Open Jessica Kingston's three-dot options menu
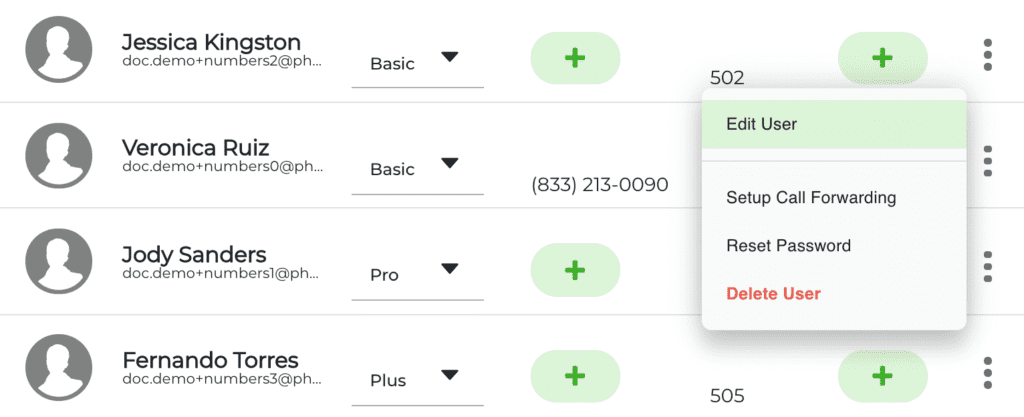Viewport: 1024px width, 417px height. pyautogui.click(x=987, y=55)
